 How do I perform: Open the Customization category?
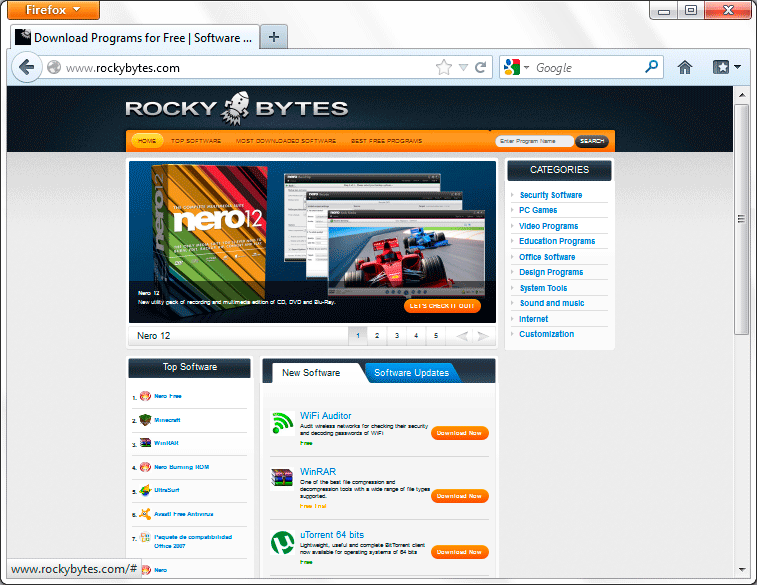pos(547,334)
